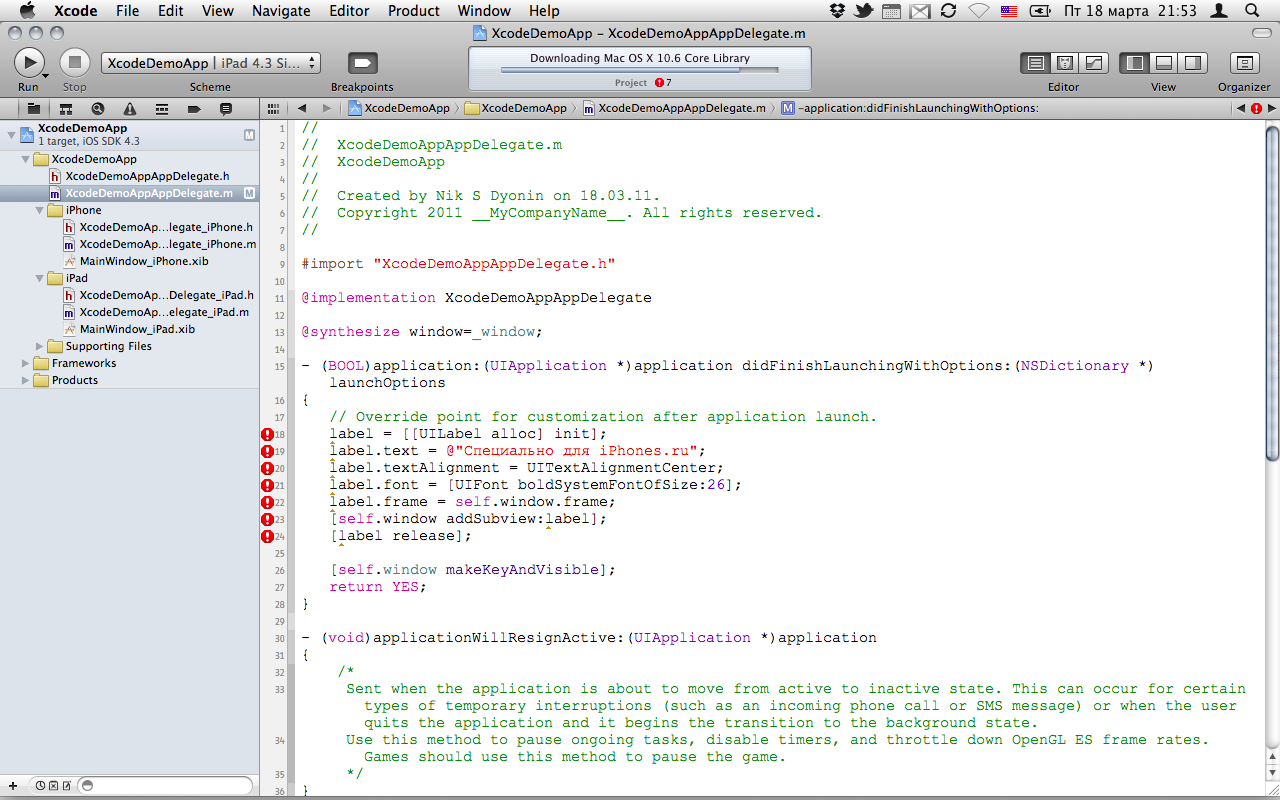This screenshot has width=1280, height=800.
Task: Switch to the Standard editor
Action: coord(1035,63)
